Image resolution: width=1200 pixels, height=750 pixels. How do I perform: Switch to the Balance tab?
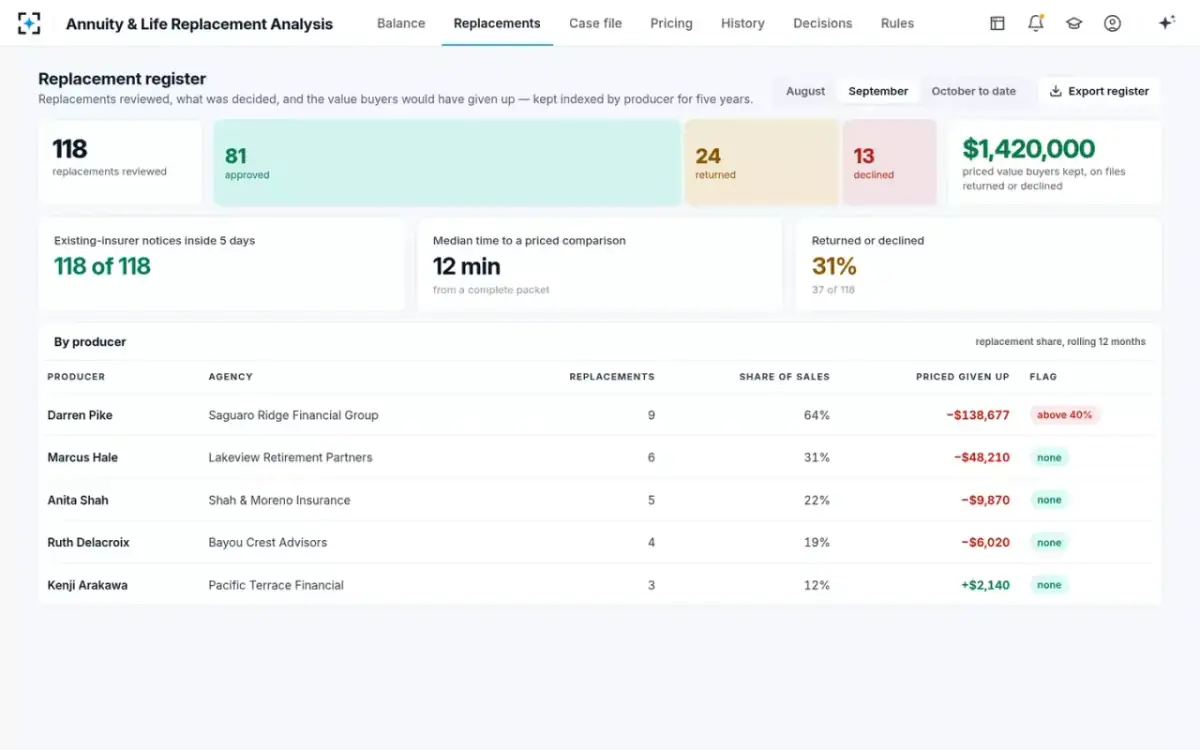(401, 23)
